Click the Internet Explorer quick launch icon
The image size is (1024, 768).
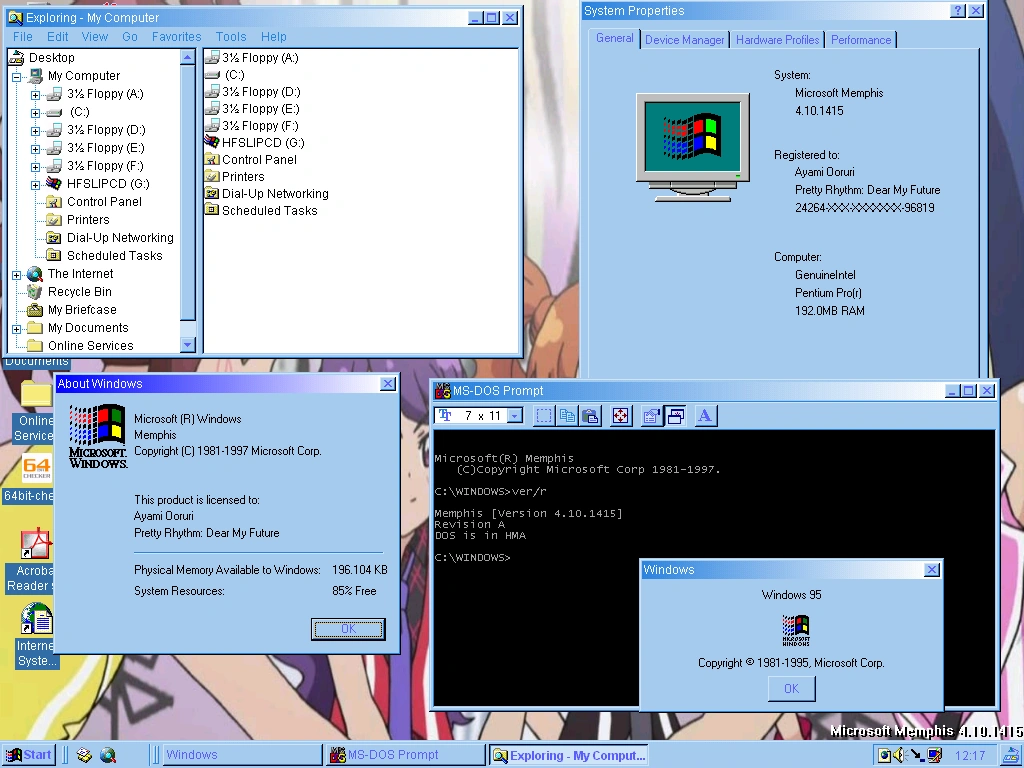[107, 755]
